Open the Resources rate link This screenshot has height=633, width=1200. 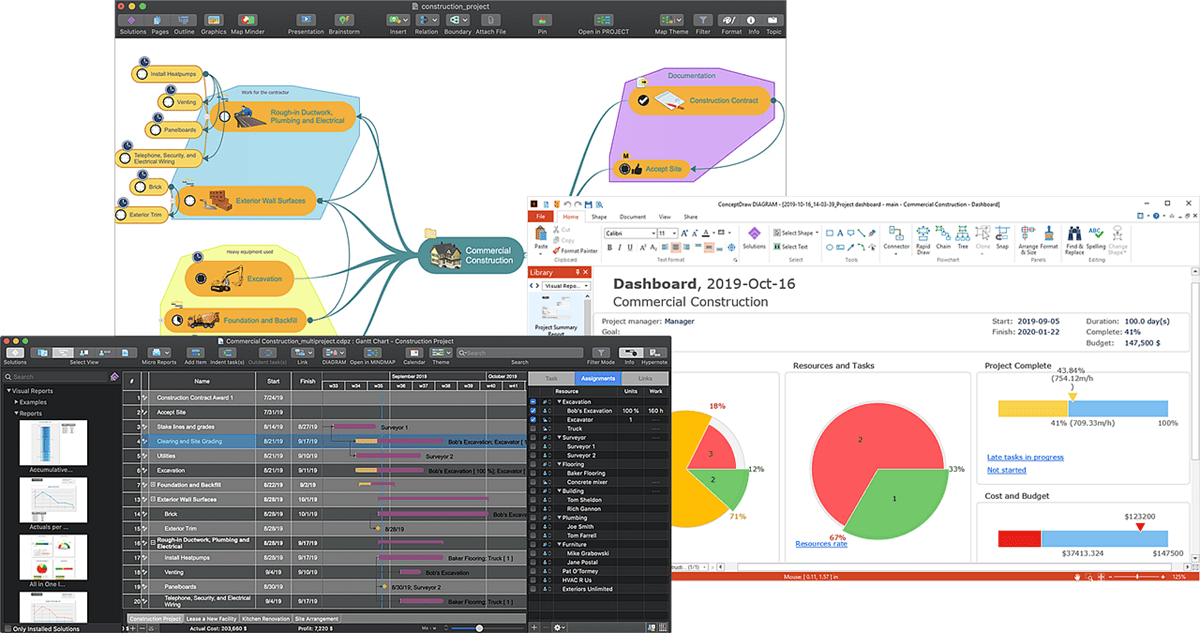pos(821,543)
